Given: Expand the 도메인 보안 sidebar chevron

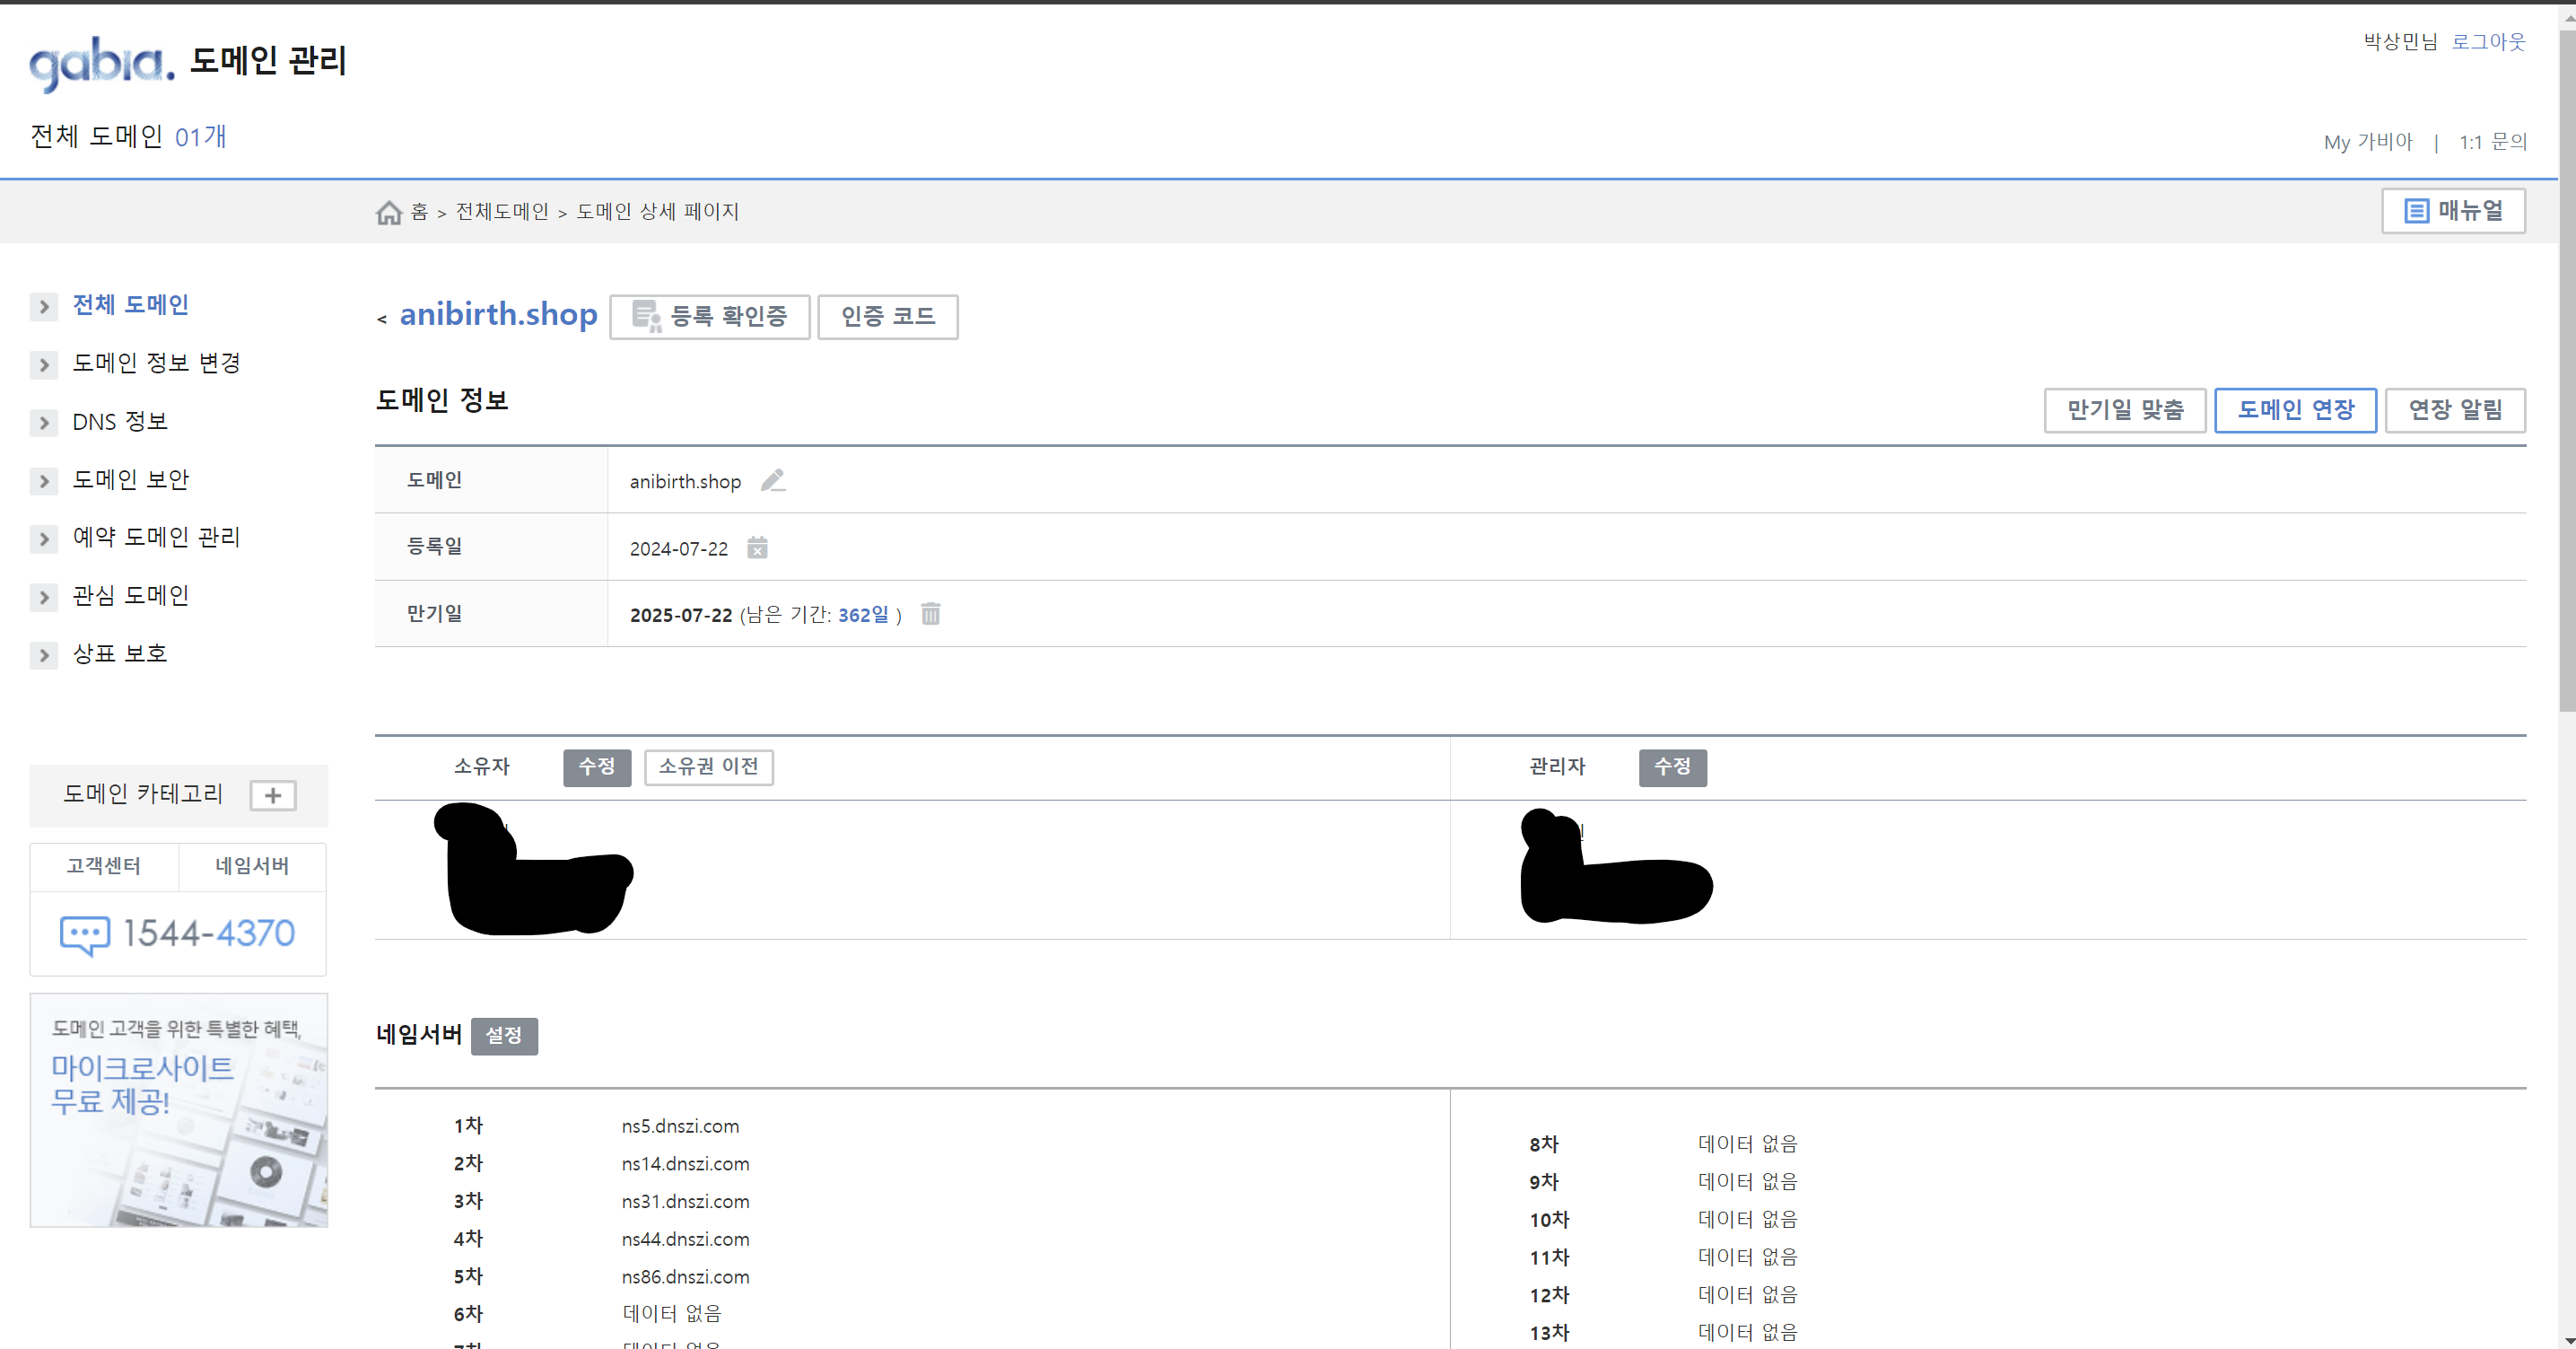Looking at the screenshot, I should pos(44,481).
